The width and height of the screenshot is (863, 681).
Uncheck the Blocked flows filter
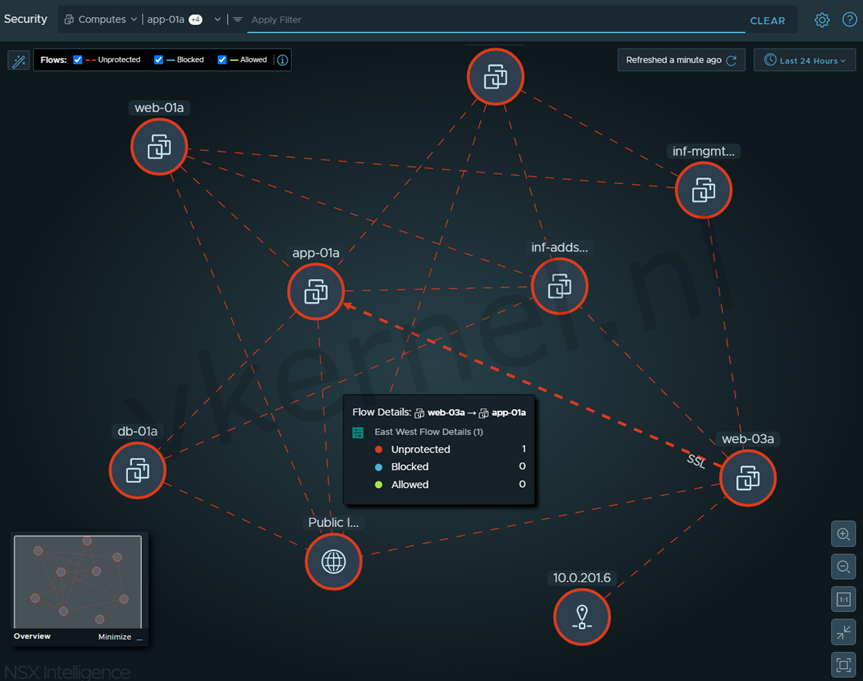(157, 60)
